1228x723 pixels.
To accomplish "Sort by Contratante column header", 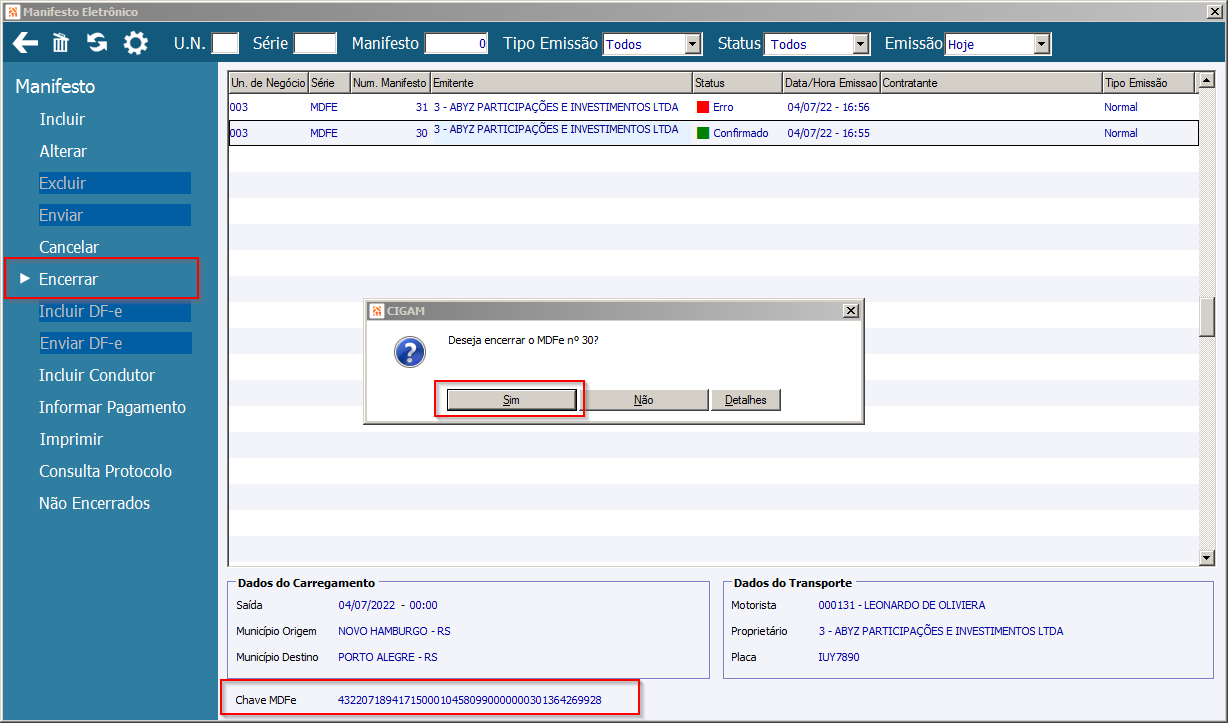I will coord(991,83).
